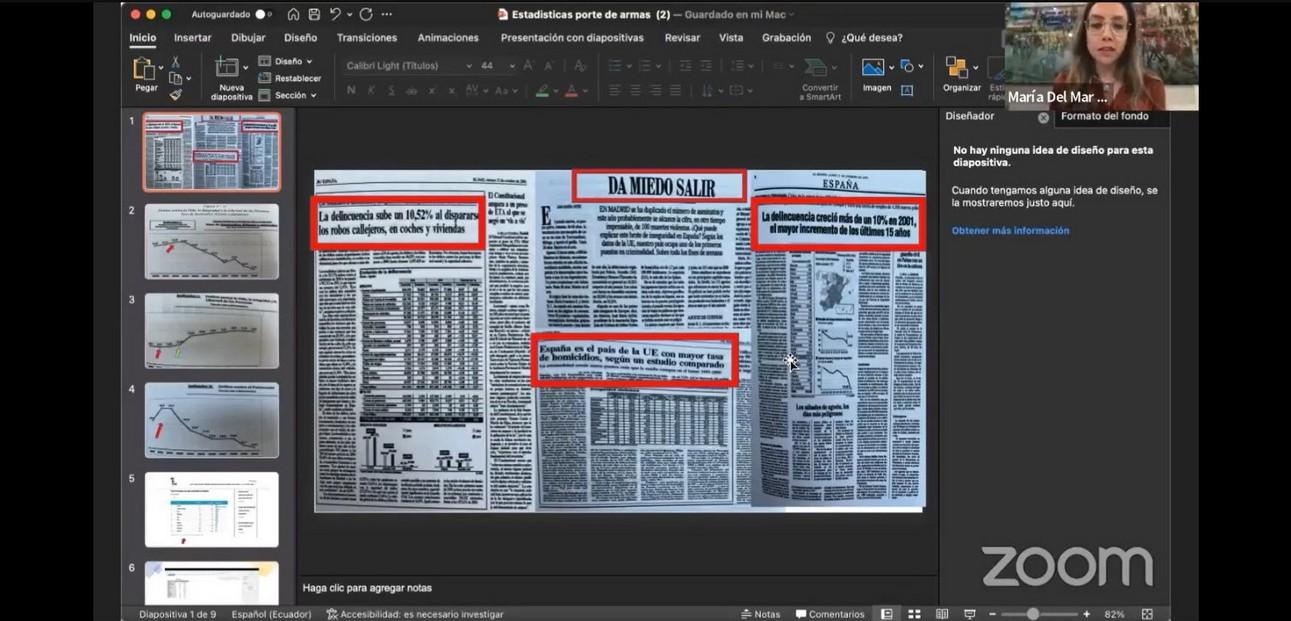Click the save icon in title bar
Screen dimensions: 1291x621
[314, 14]
